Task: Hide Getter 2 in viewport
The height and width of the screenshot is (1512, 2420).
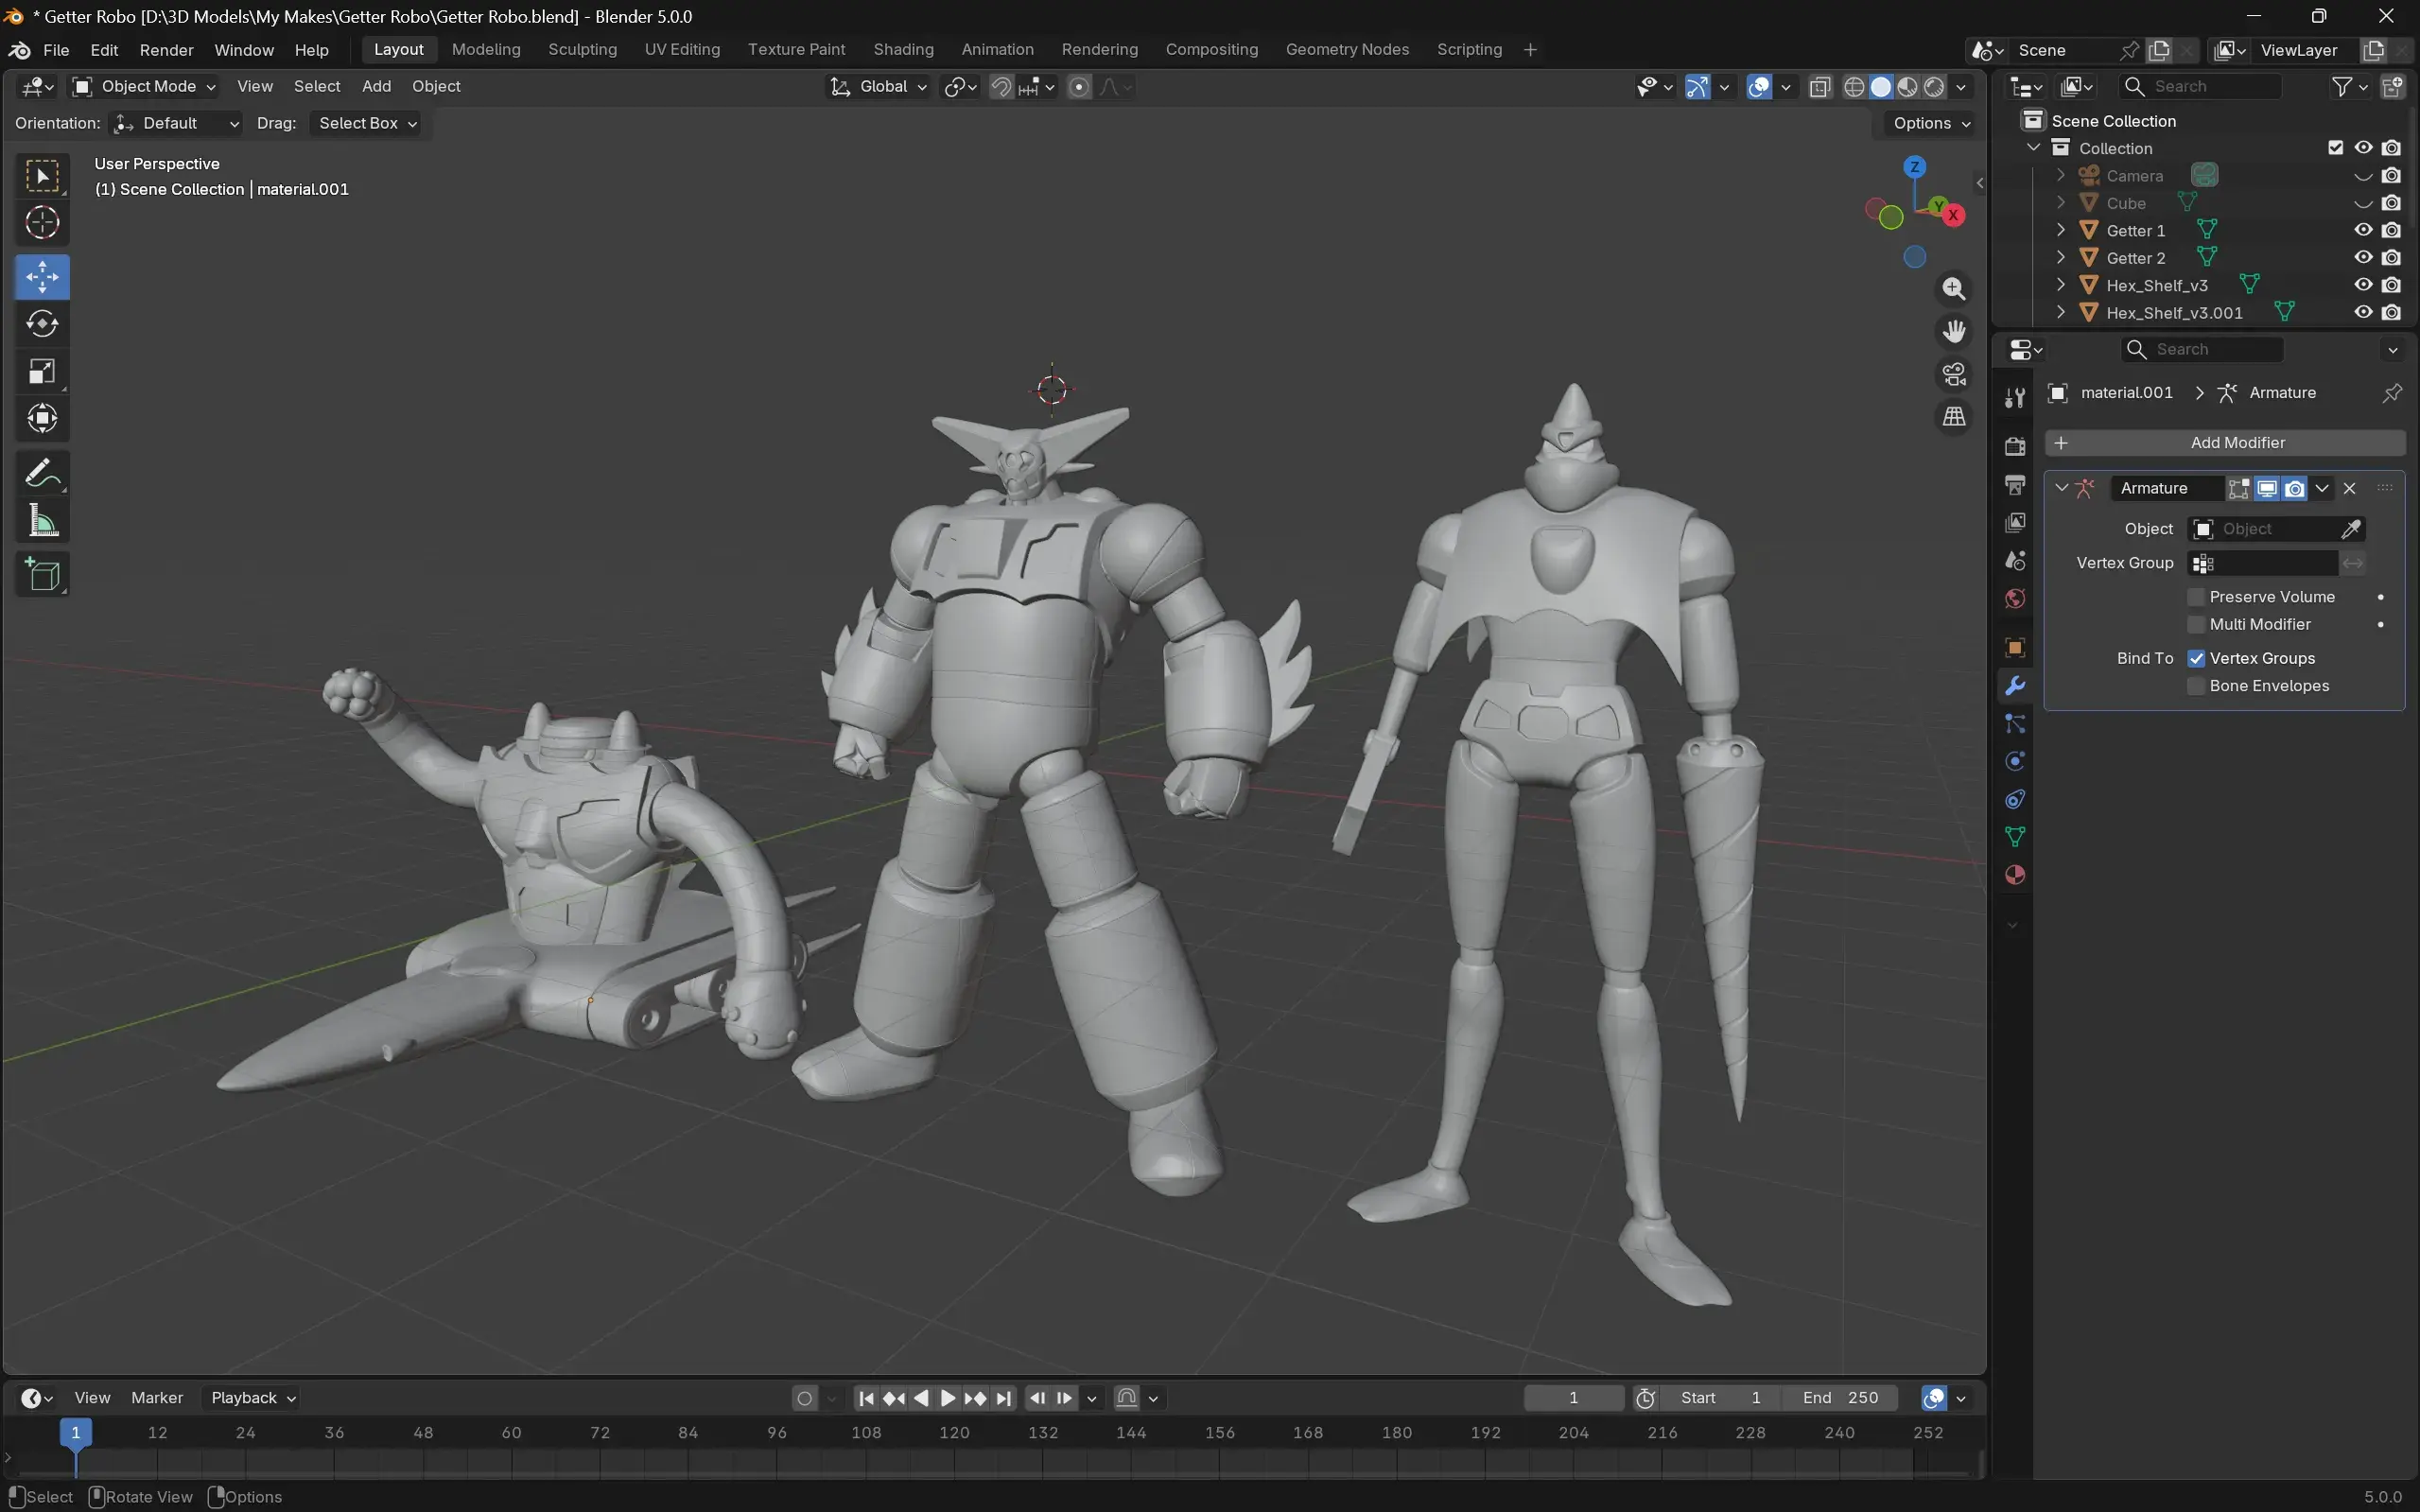Action: 2363,258
